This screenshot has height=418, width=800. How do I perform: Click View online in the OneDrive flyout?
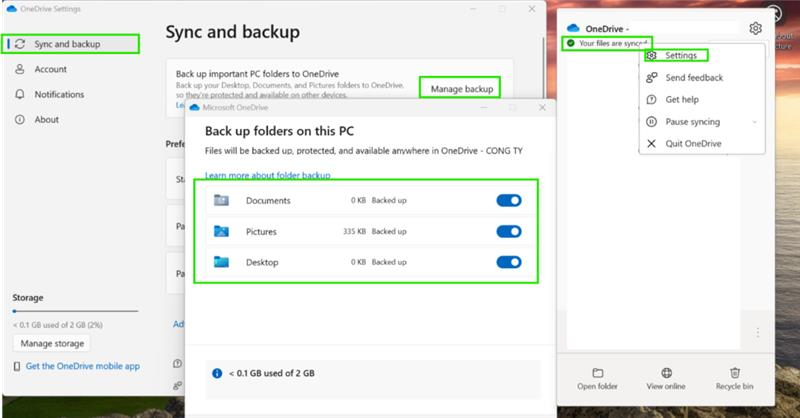click(666, 379)
